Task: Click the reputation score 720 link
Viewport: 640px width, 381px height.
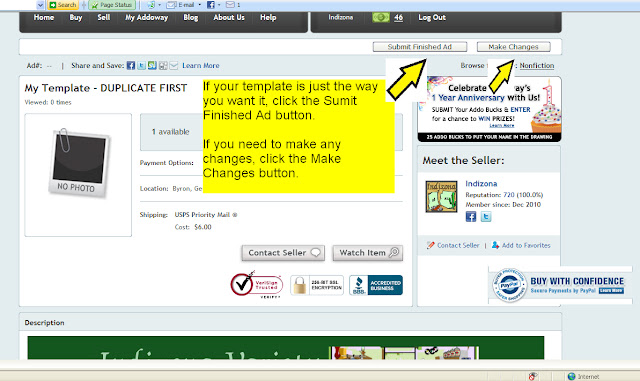Action: point(509,195)
